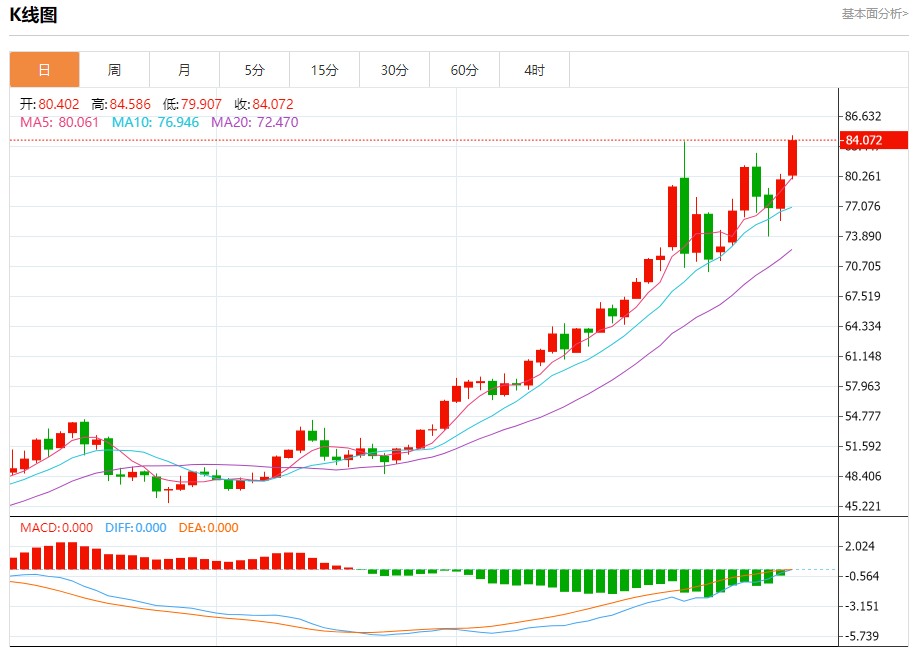Open the 5分 interval tab
914x647 pixels.
tap(254, 70)
